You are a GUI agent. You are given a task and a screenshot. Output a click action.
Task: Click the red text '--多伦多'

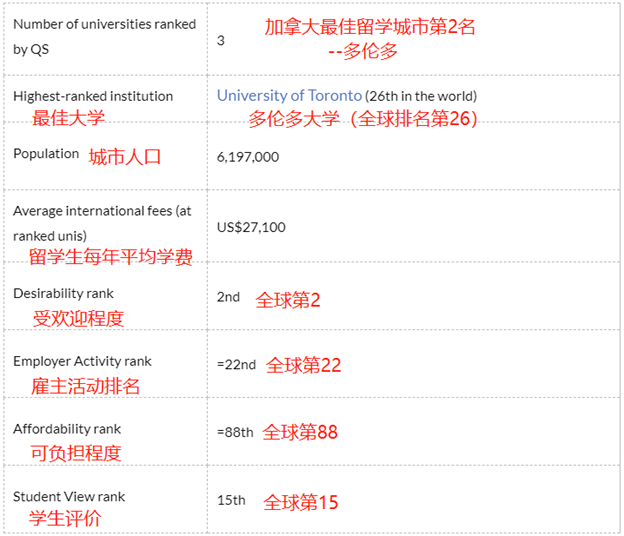pyautogui.click(x=363, y=51)
